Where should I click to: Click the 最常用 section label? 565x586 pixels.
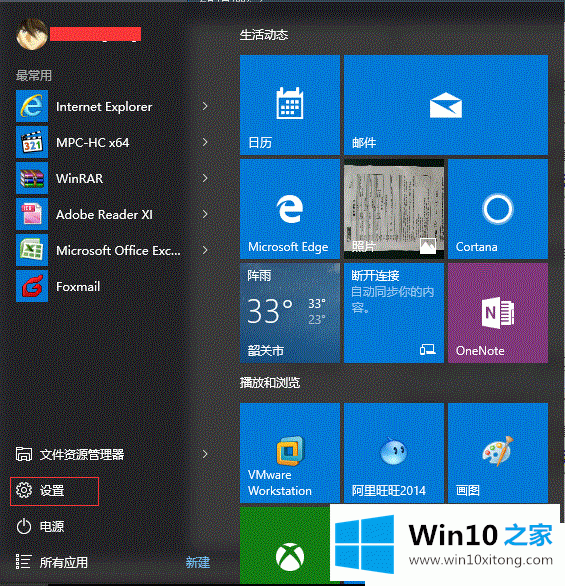[34, 75]
